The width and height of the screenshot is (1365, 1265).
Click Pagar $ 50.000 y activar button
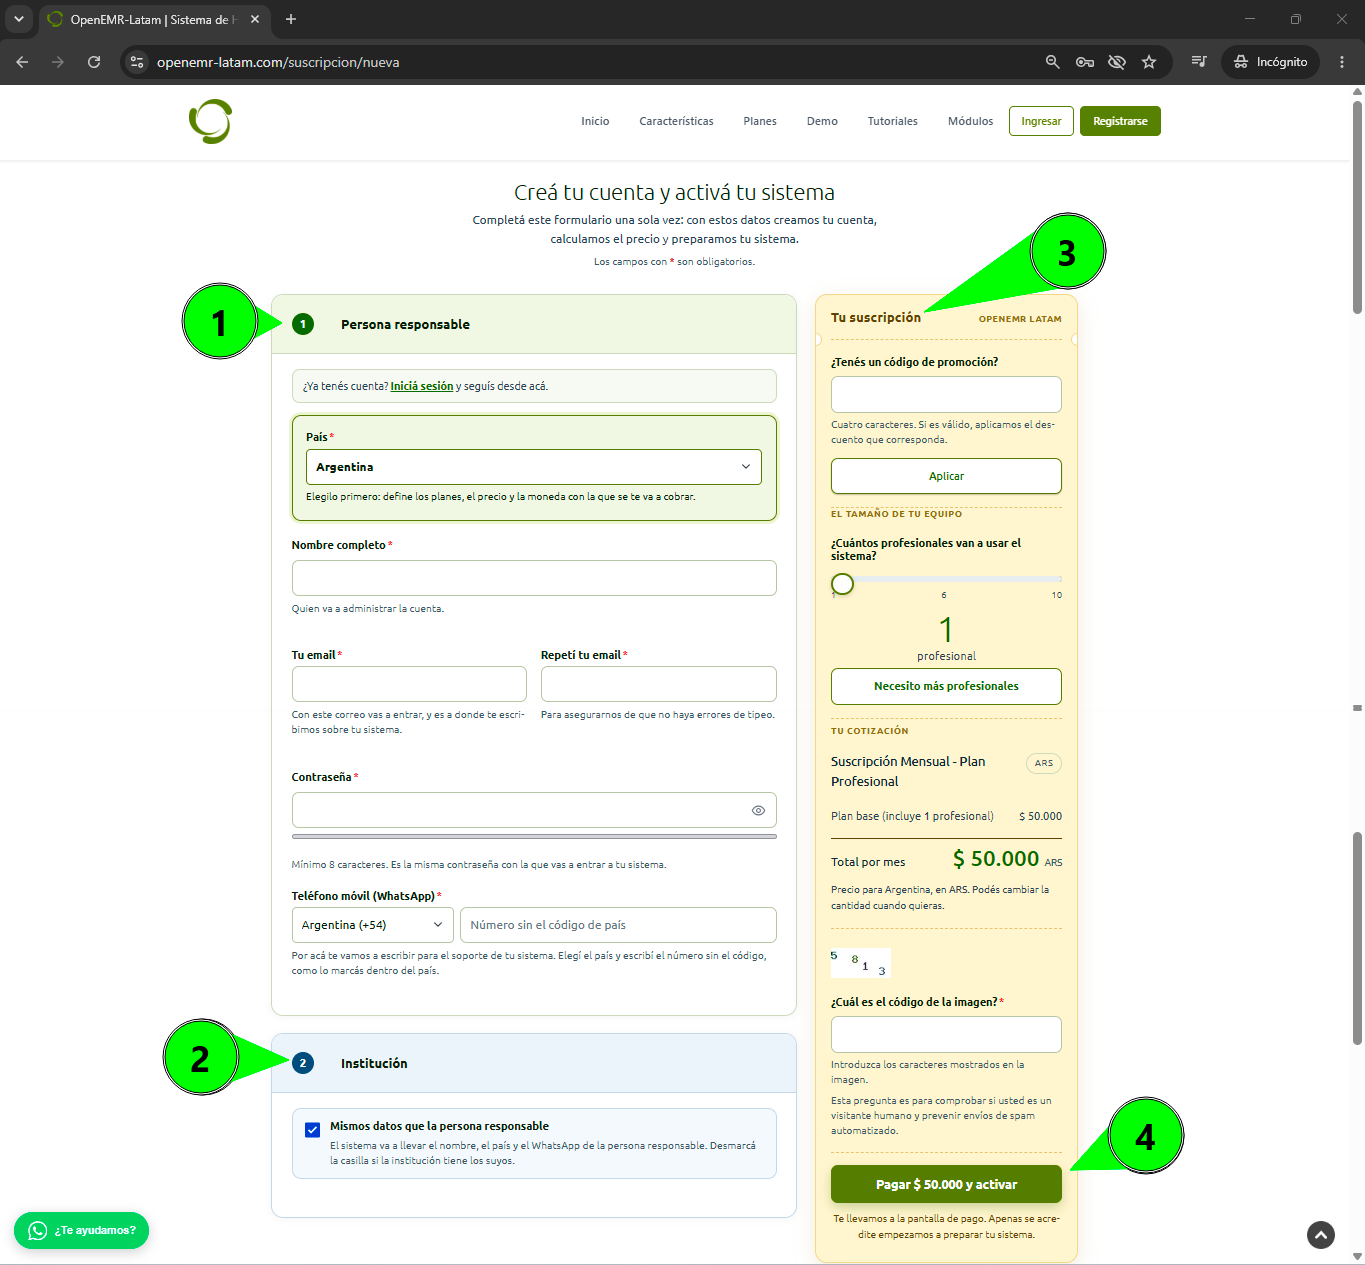(x=946, y=1184)
